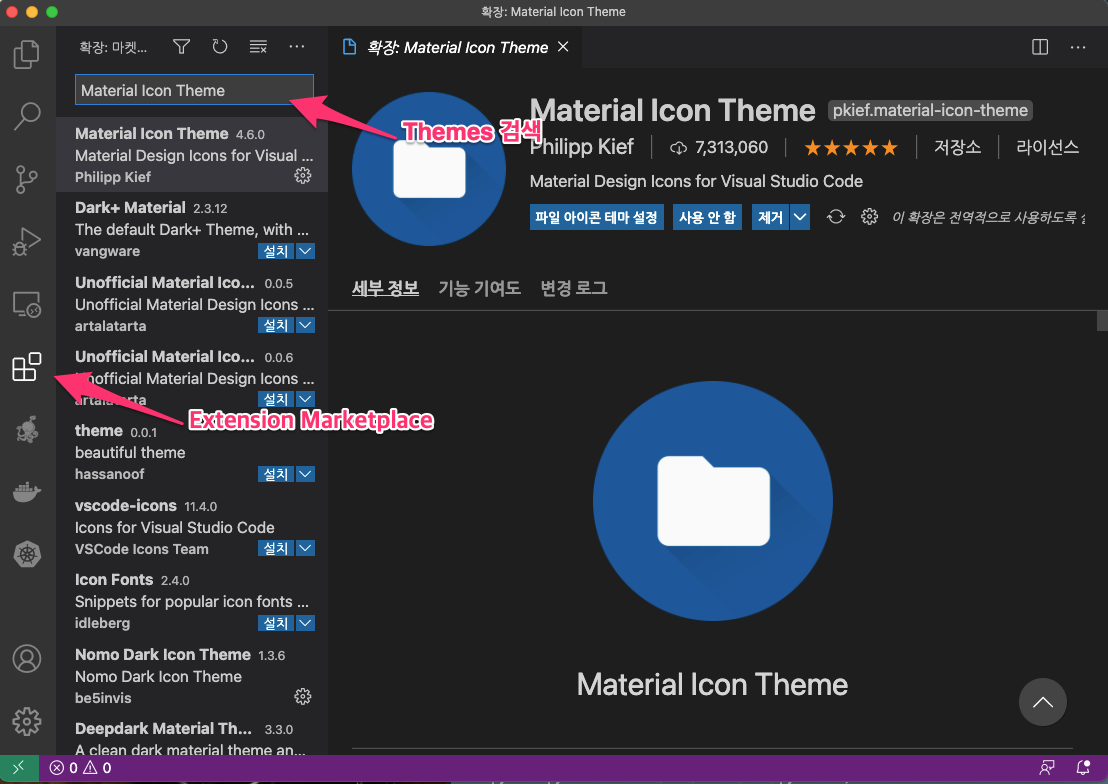Close the Material Icon Theme tab
The image size is (1108, 784).
point(563,47)
